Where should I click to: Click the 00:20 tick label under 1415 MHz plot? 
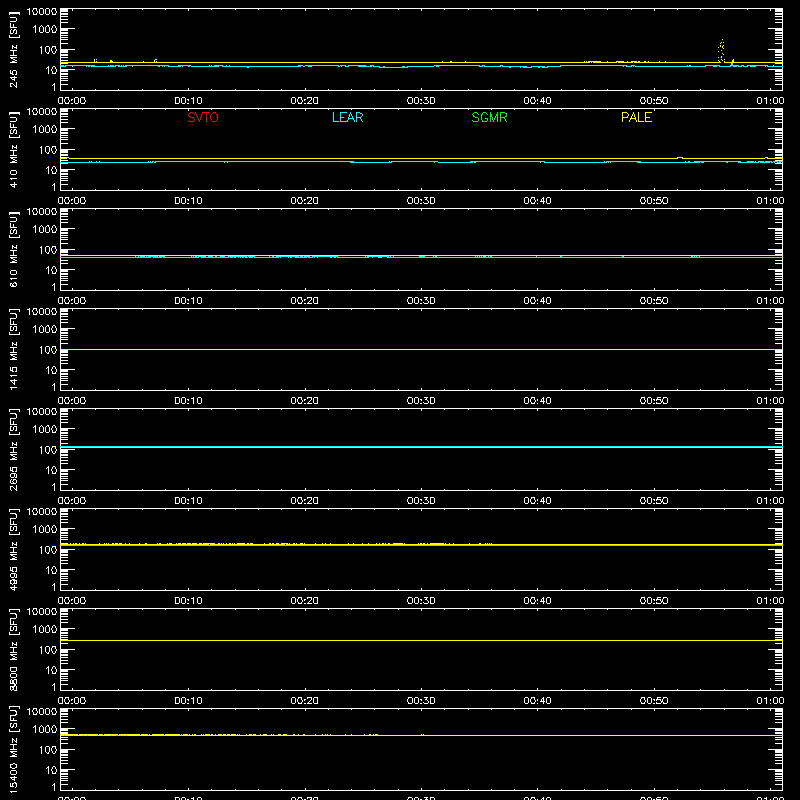[305, 401]
